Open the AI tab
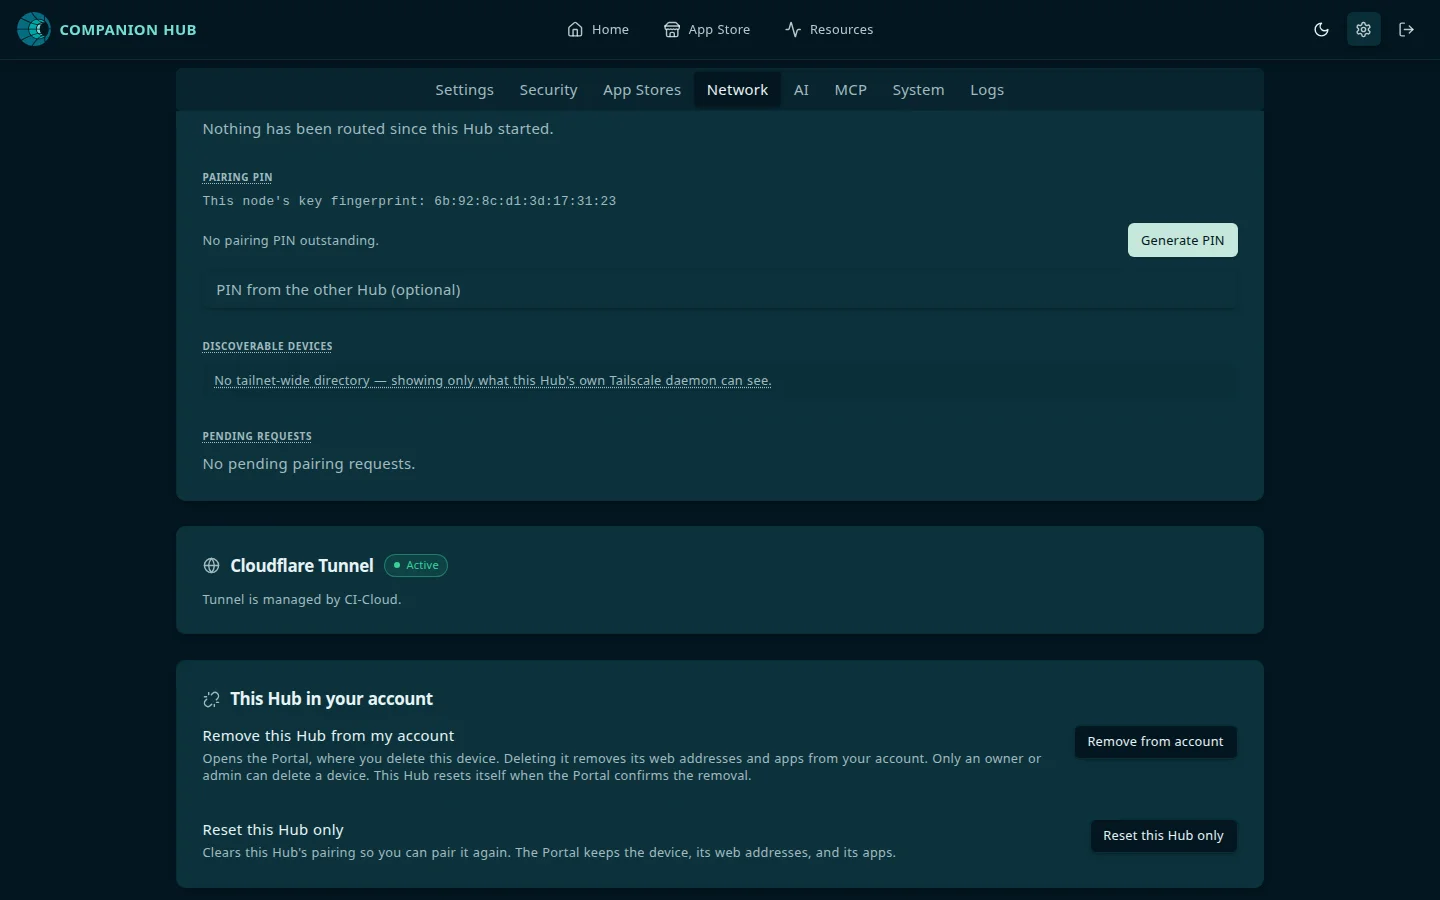The image size is (1440, 900). (x=801, y=90)
